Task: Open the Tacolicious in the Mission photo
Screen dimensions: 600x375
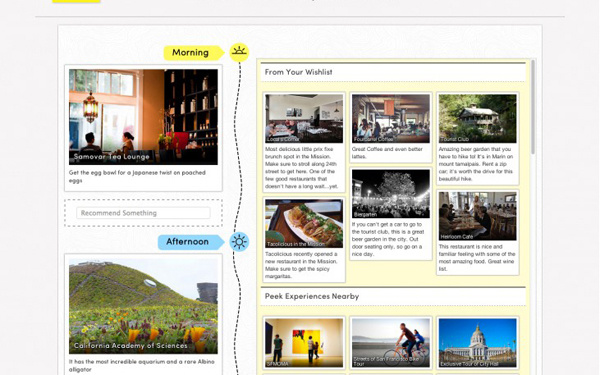Action: (x=304, y=223)
